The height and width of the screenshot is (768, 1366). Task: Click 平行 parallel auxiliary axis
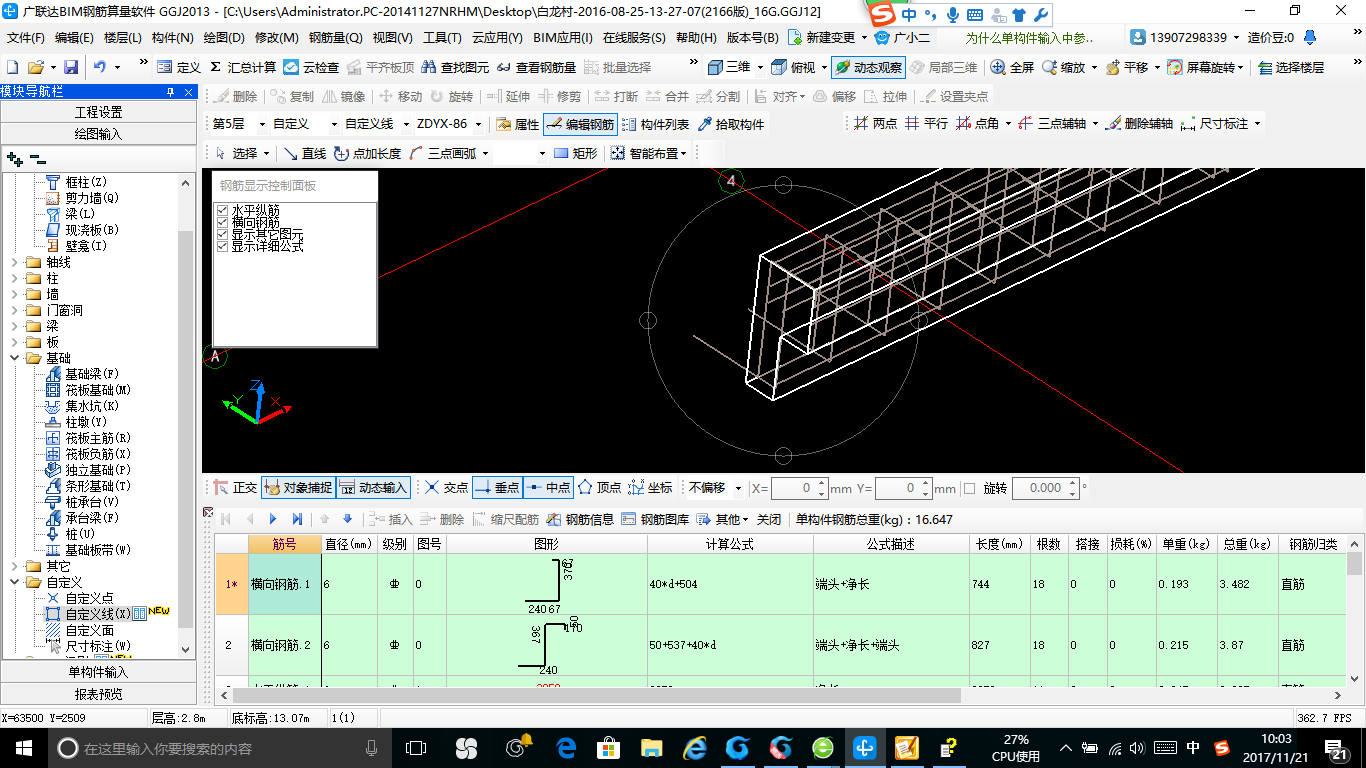pyautogui.click(x=926, y=124)
